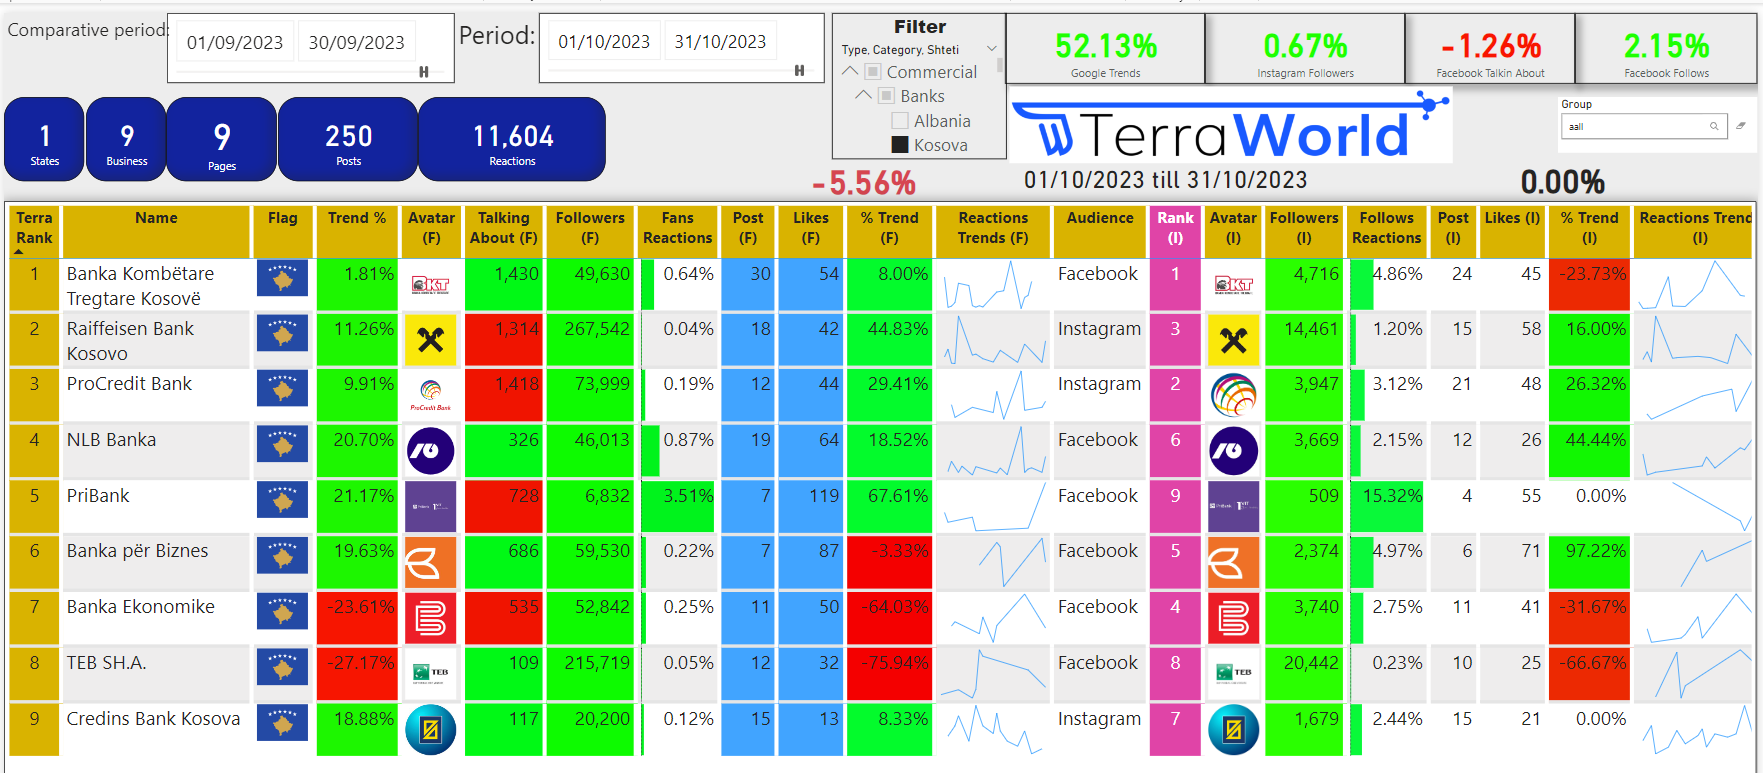Click the Business card showing 9
The height and width of the screenshot is (773, 1763).
127,139
